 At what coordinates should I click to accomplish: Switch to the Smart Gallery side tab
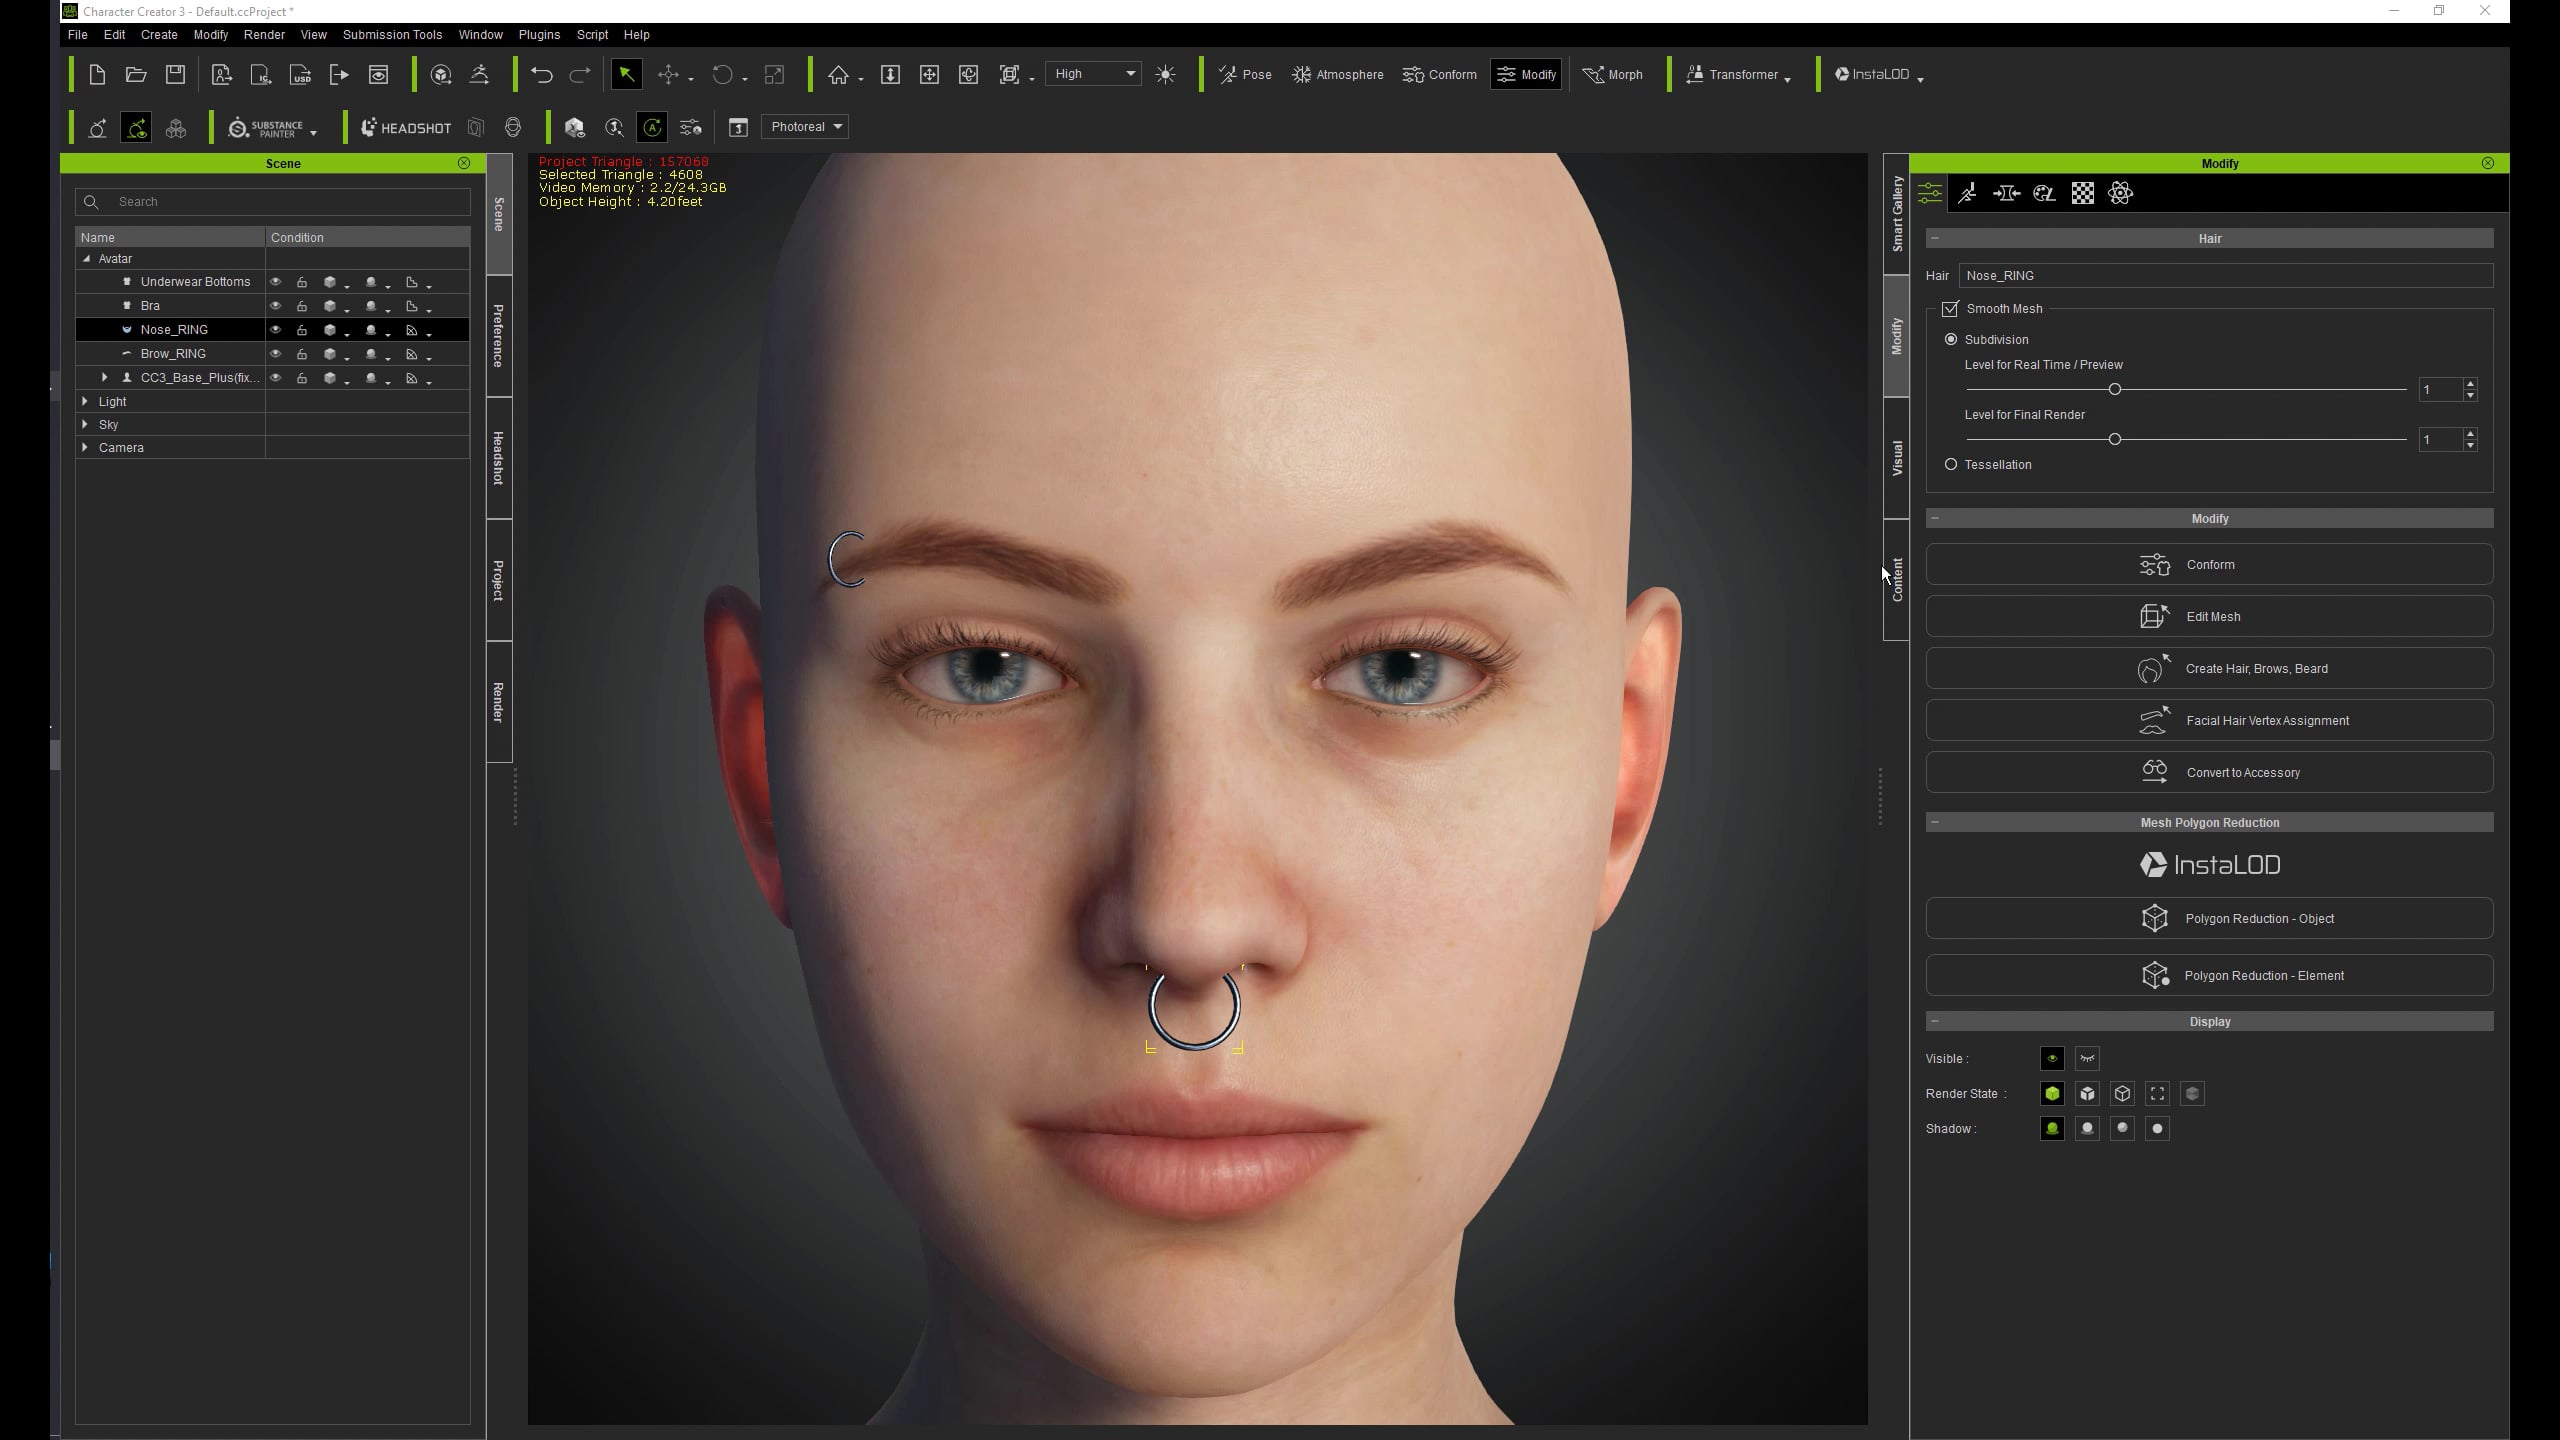tap(1897, 212)
